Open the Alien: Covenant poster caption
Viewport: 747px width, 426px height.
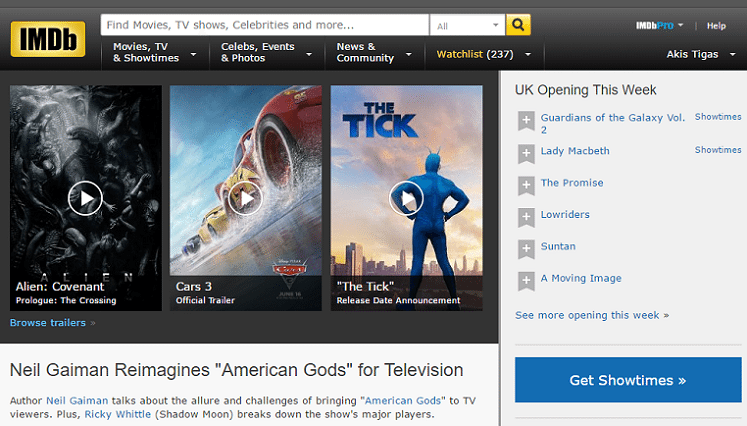click(66, 293)
